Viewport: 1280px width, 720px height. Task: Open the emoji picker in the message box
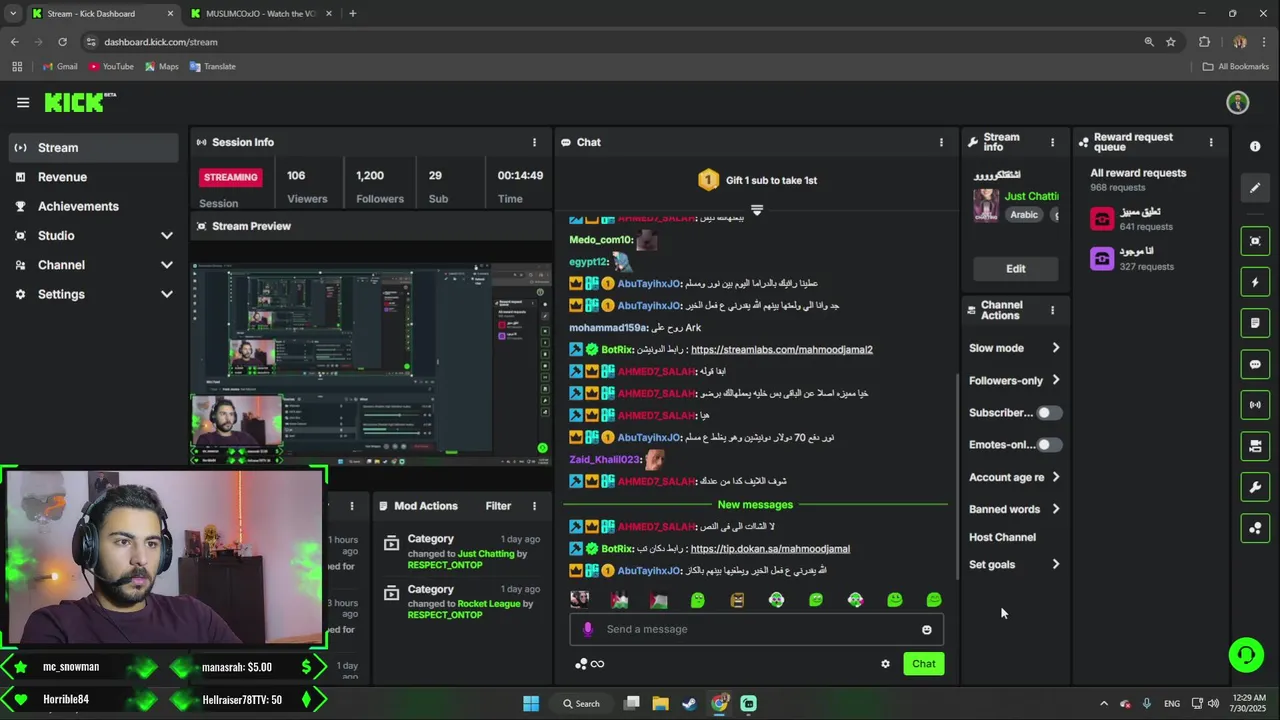(927, 629)
